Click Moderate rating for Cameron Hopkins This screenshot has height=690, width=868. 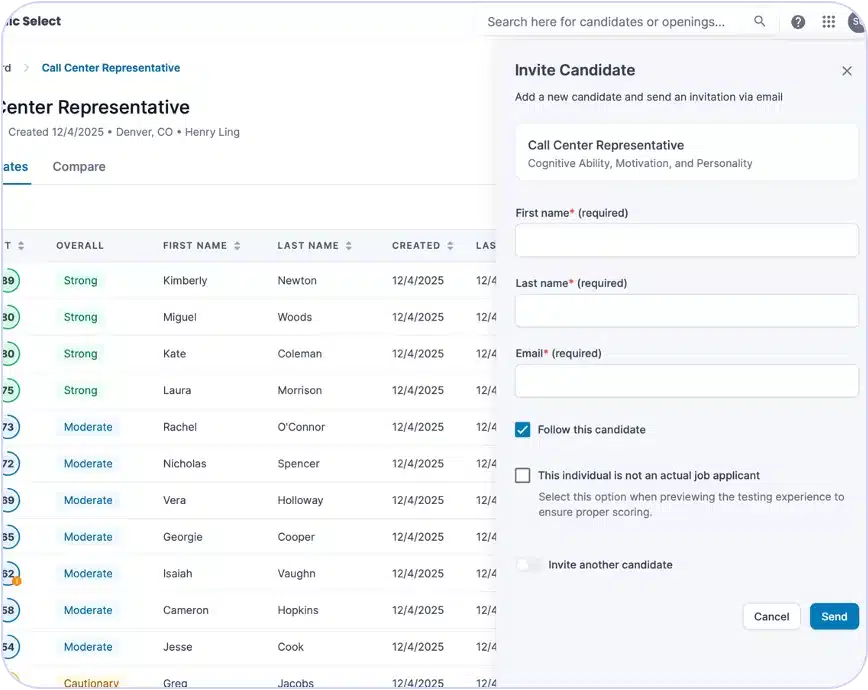88,610
